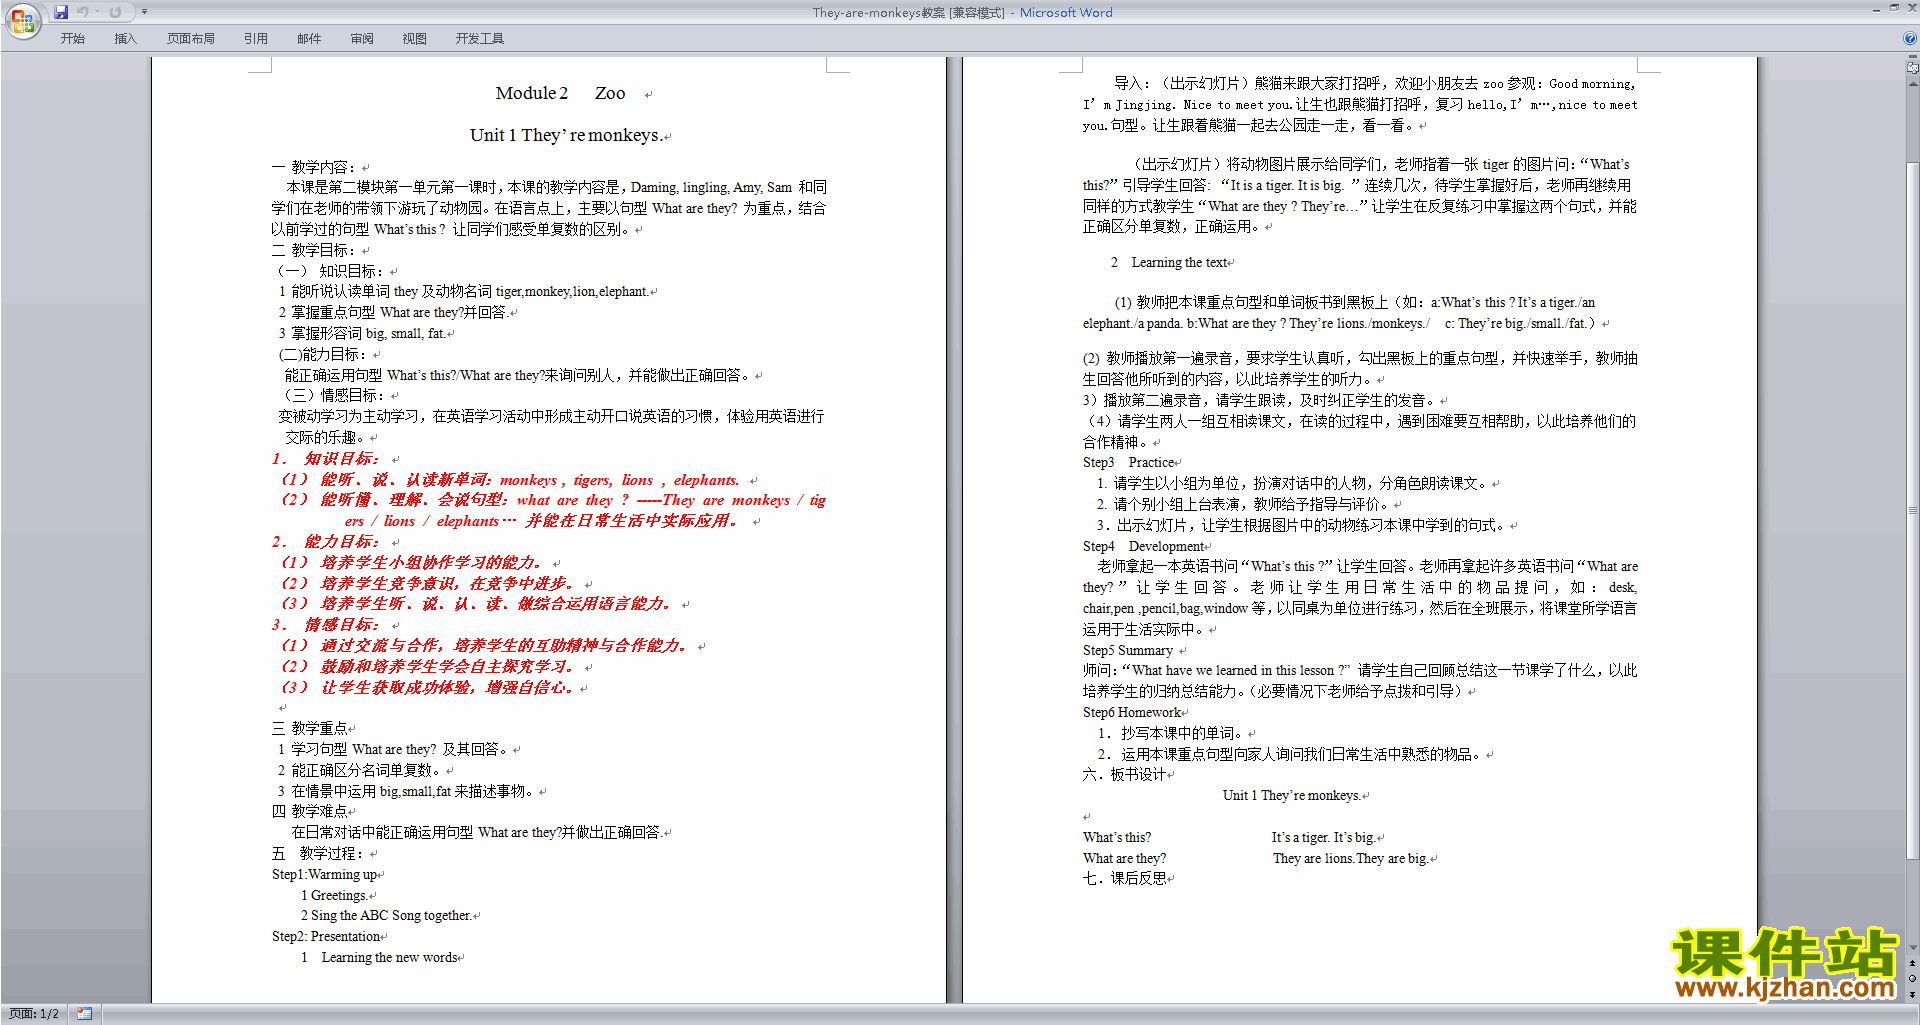Click the red '3. 情感目标' heading

pos(325,624)
